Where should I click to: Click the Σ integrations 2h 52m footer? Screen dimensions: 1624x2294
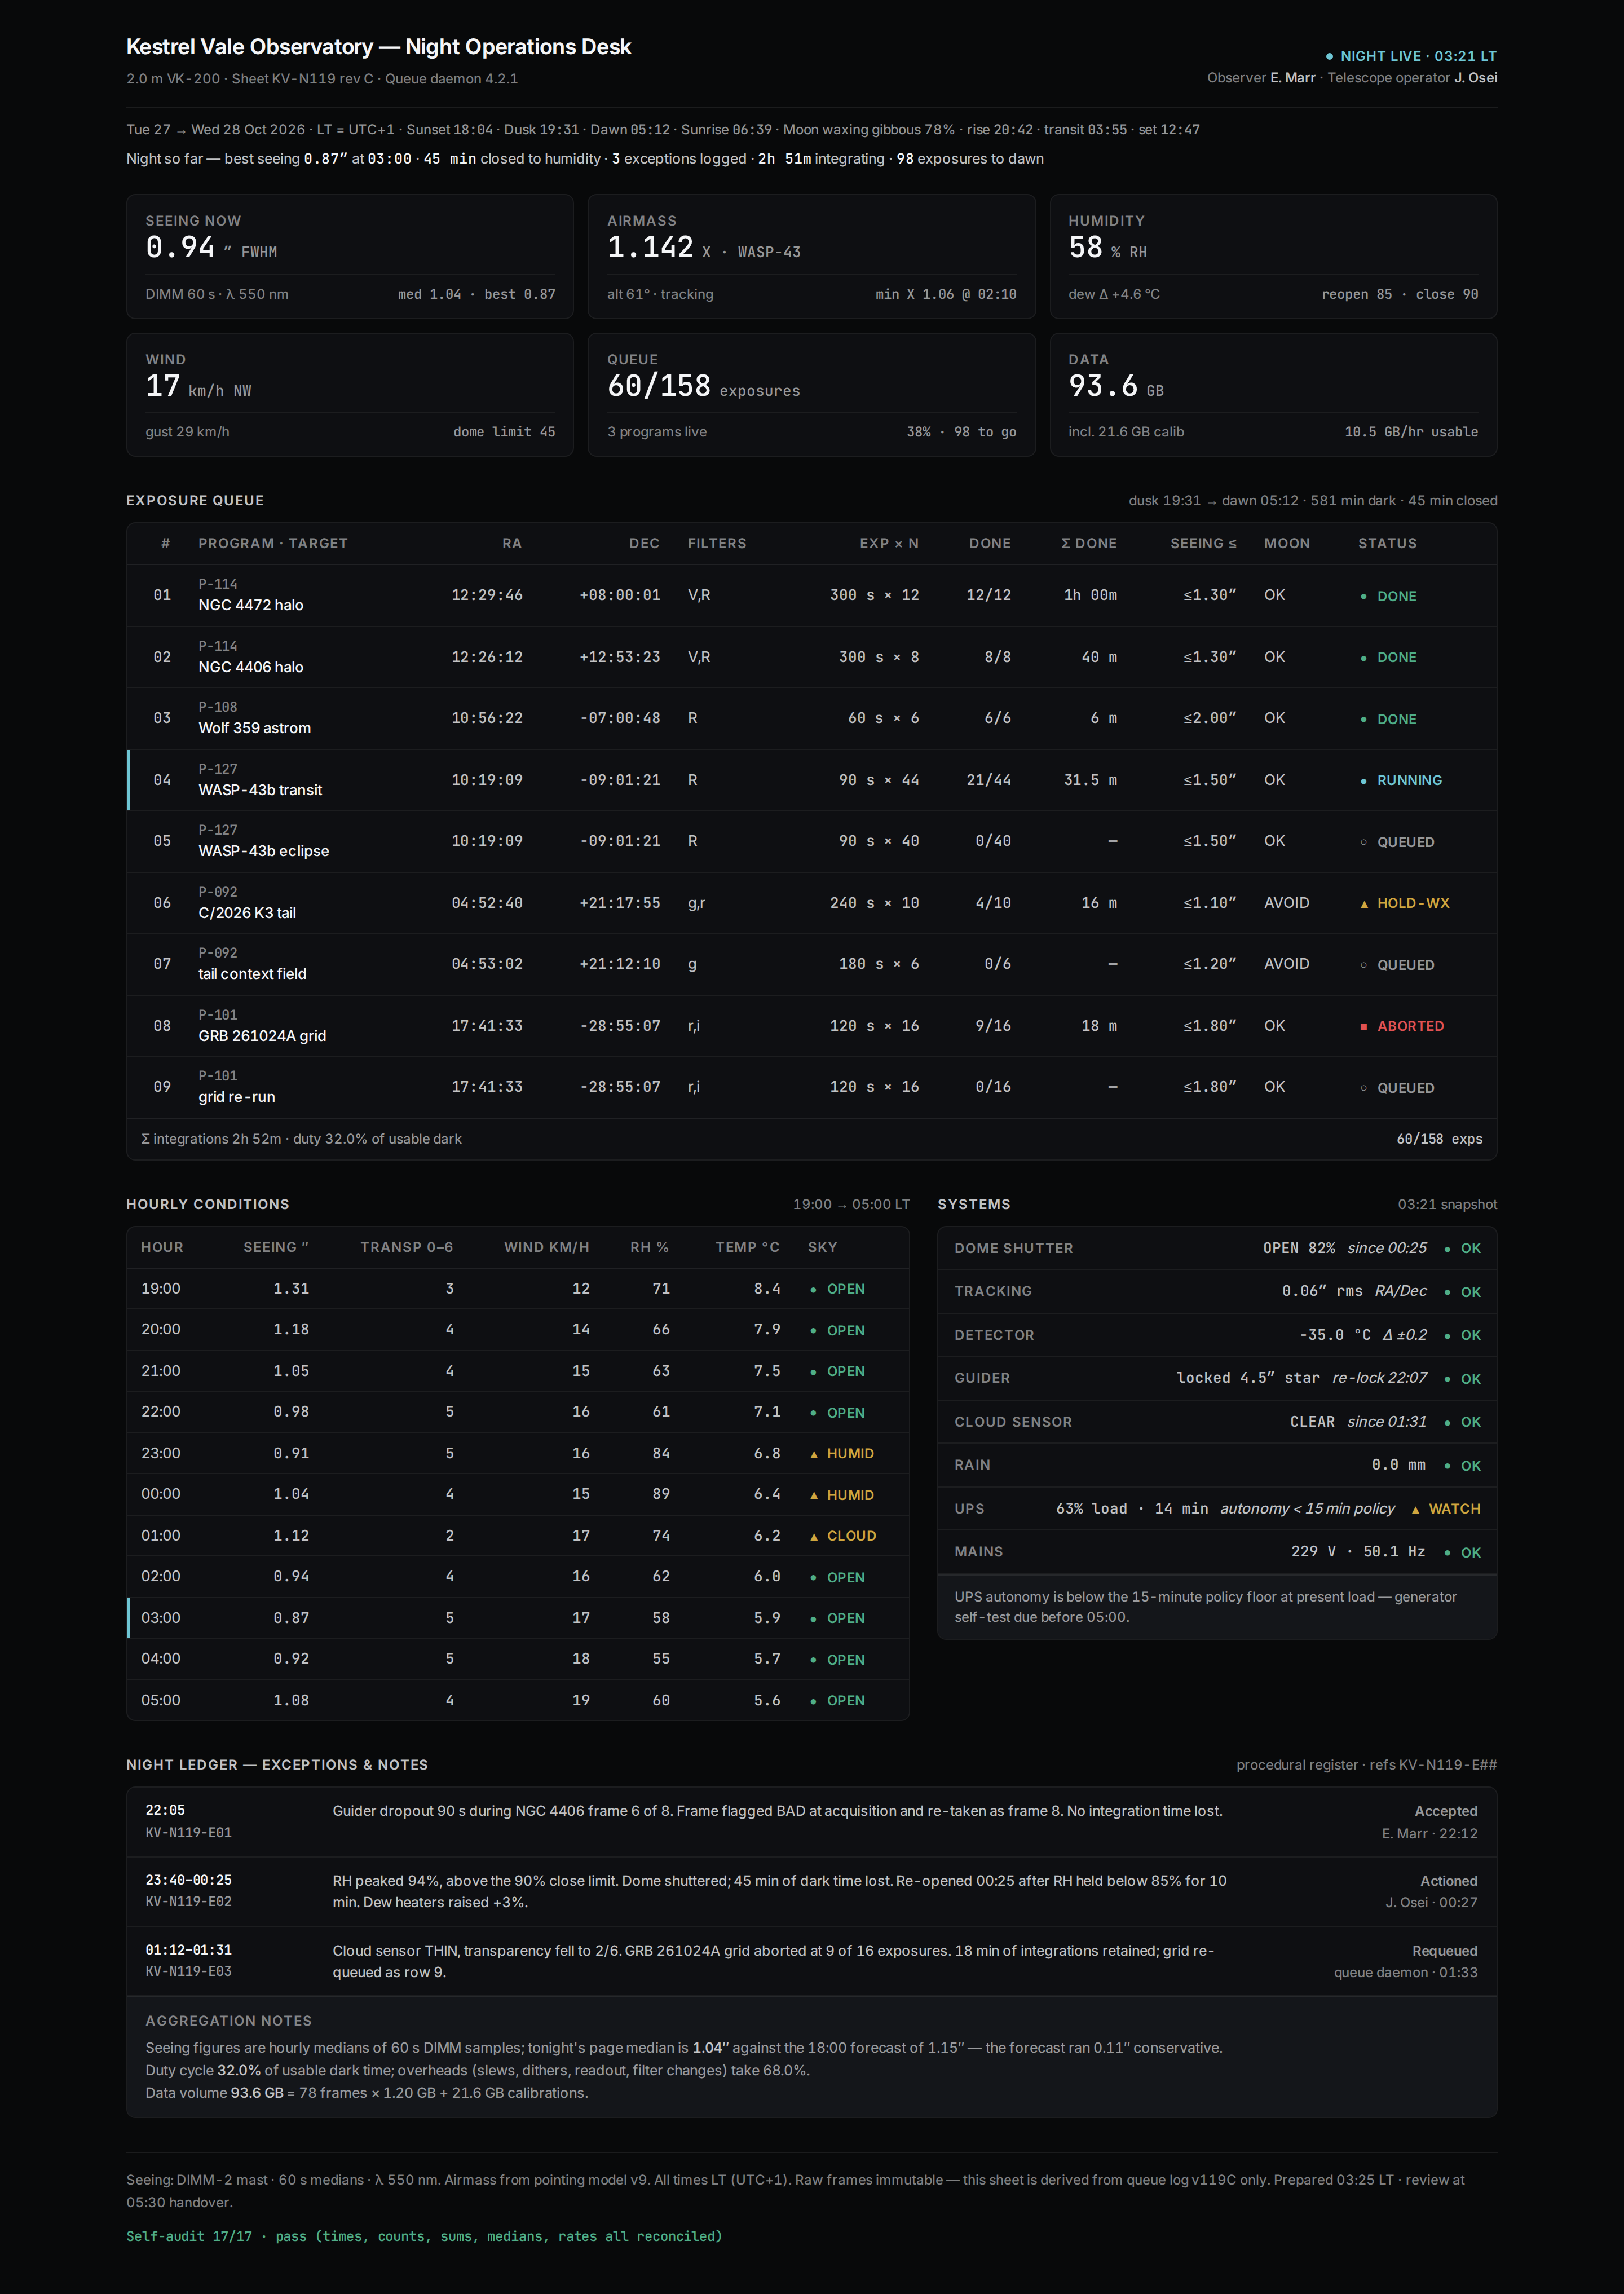click(x=301, y=1139)
